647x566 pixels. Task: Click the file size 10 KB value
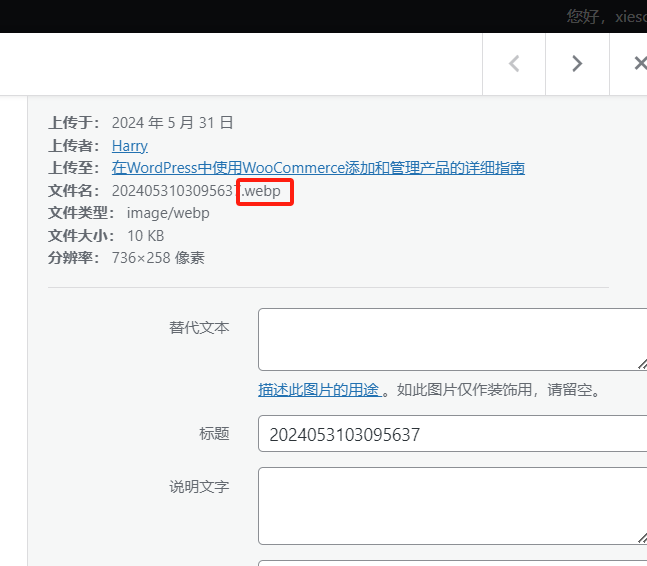tap(146, 236)
